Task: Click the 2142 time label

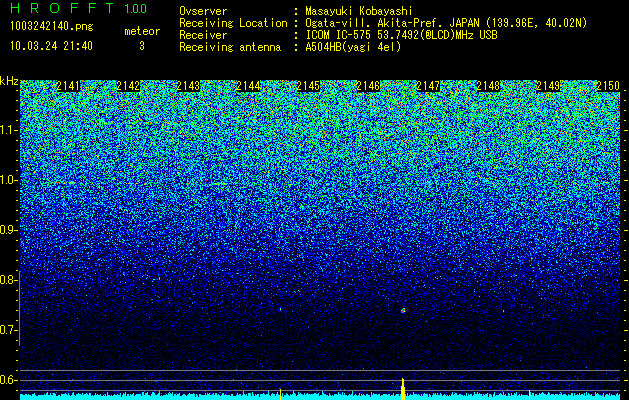Action: click(x=128, y=86)
